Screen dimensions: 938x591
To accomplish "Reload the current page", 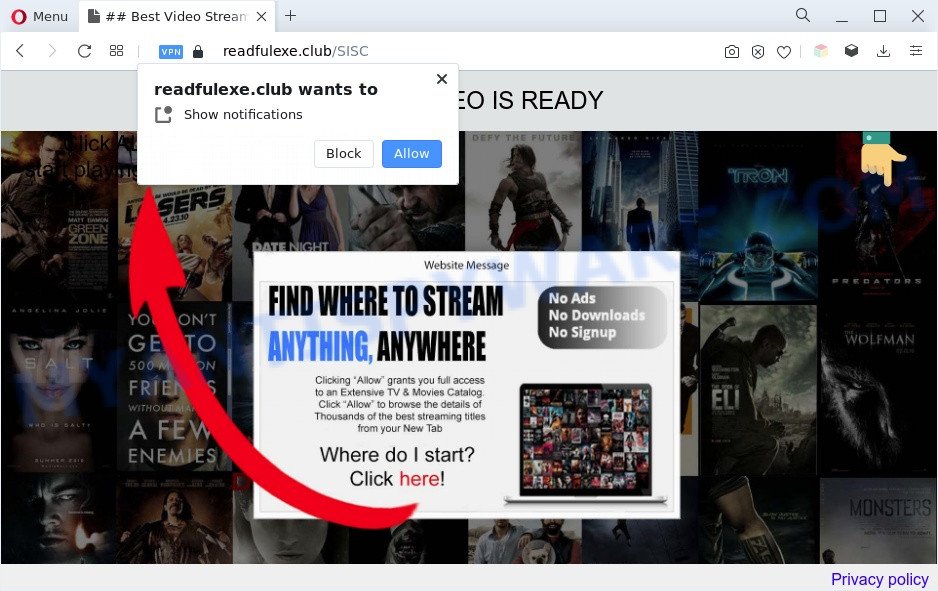I will pyautogui.click(x=84, y=51).
